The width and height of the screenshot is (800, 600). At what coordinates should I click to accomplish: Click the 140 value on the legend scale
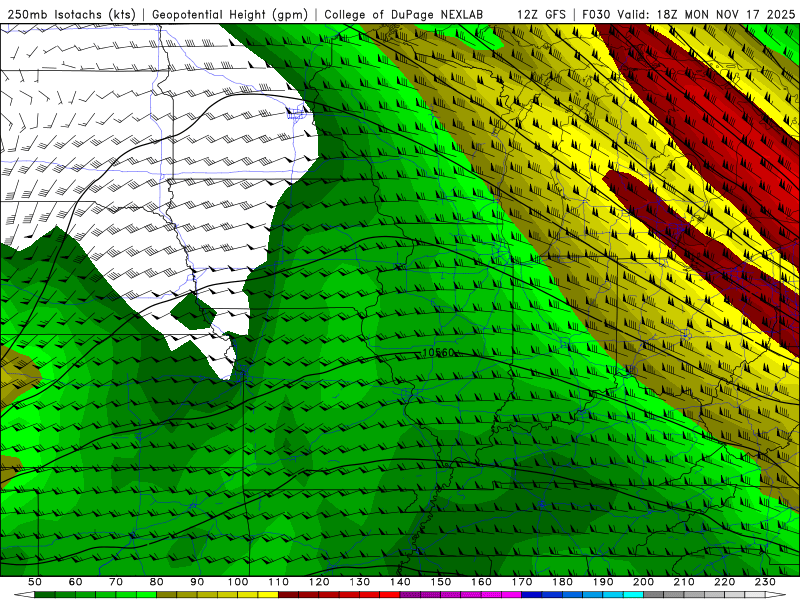(x=401, y=582)
